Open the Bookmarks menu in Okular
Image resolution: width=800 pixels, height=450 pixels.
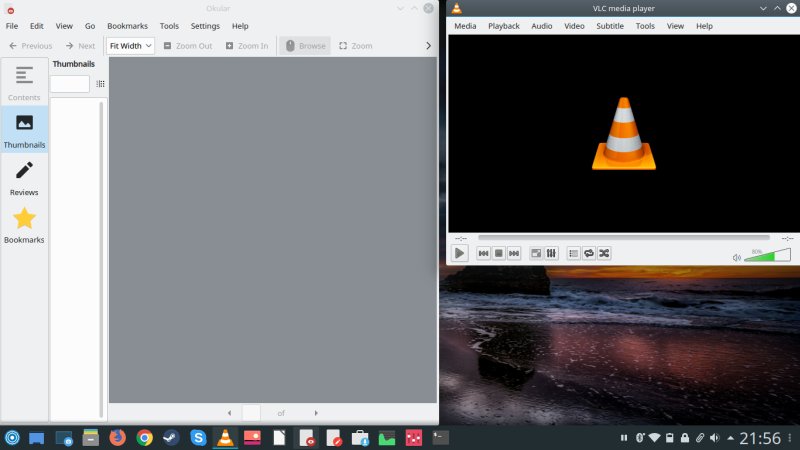pyautogui.click(x=127, y=26)
